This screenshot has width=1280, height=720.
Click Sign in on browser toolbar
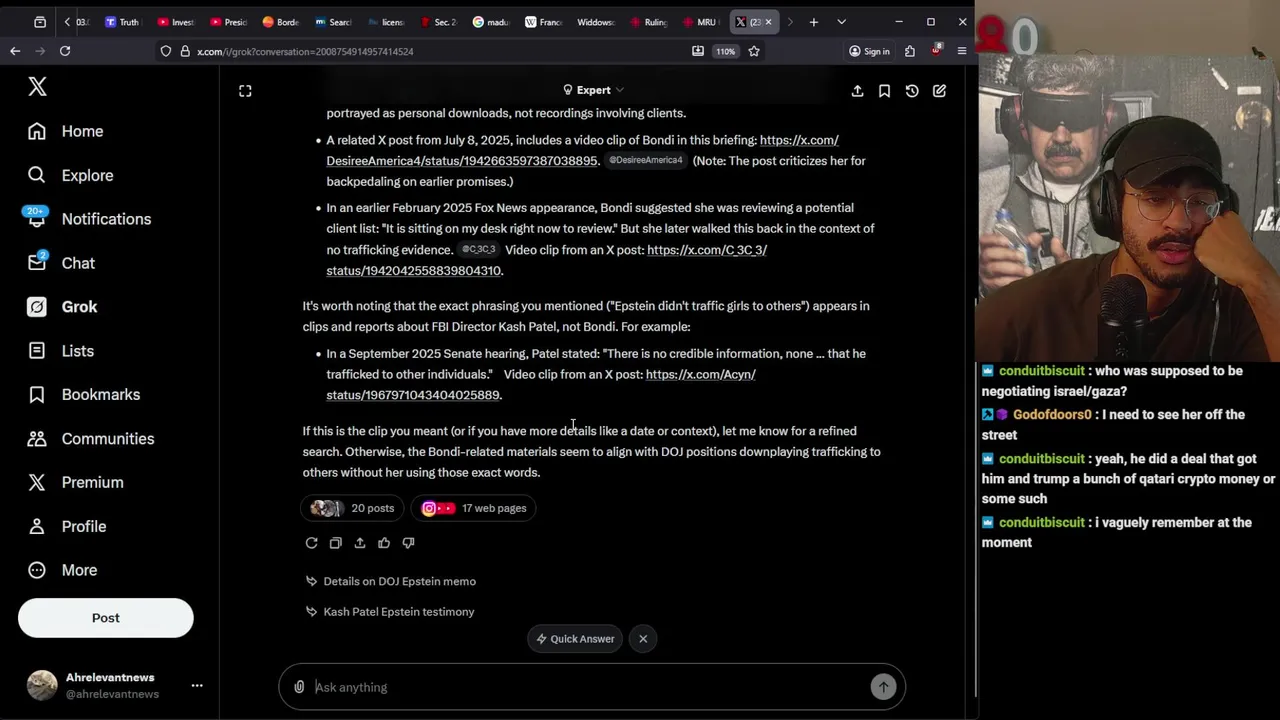point(868,51)
